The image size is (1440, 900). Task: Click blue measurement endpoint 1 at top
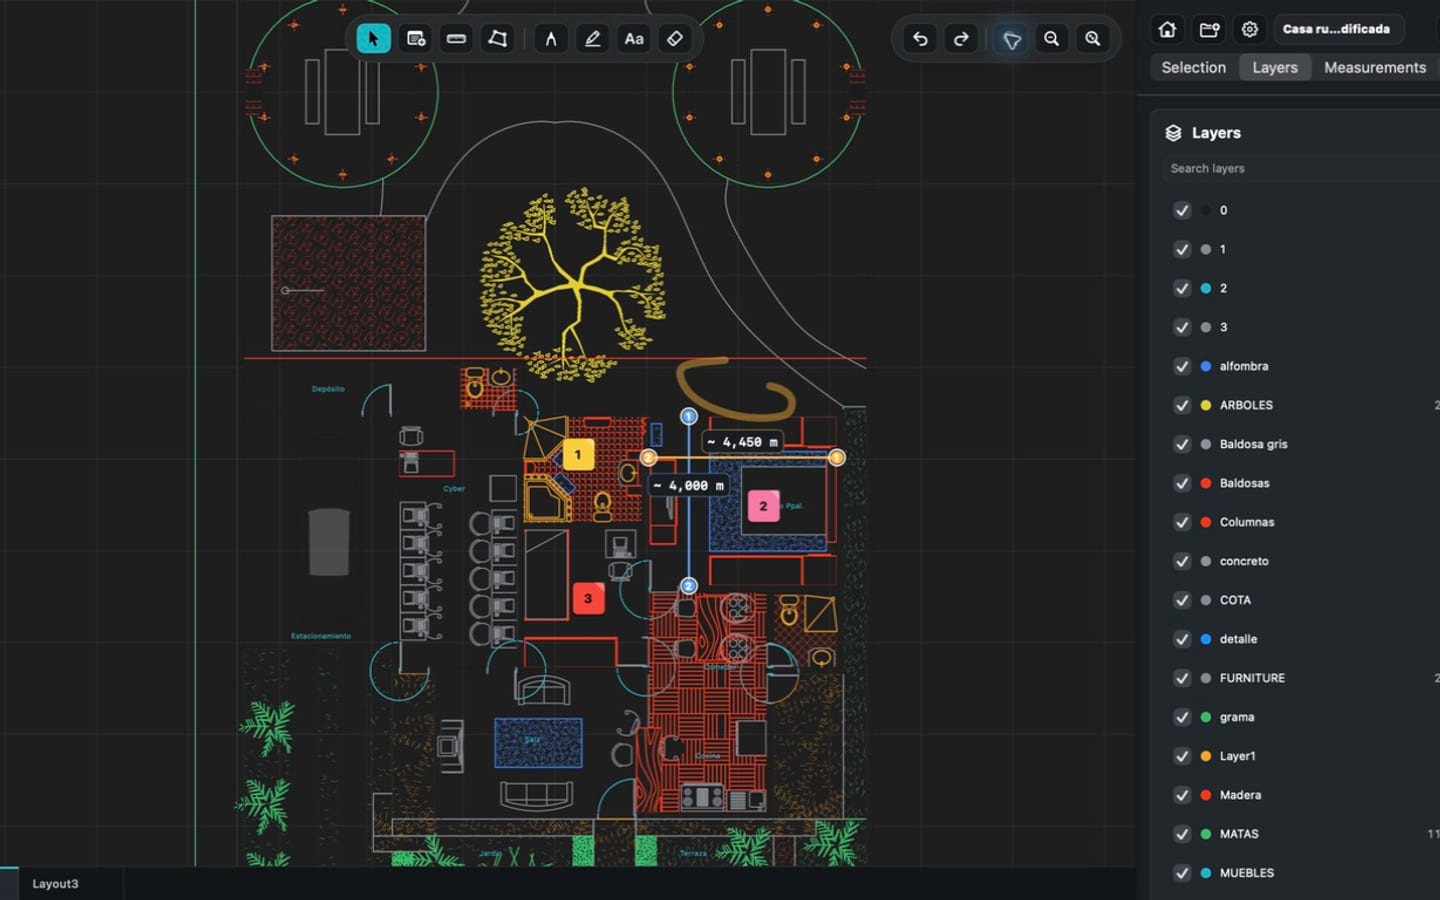[688, 416]
